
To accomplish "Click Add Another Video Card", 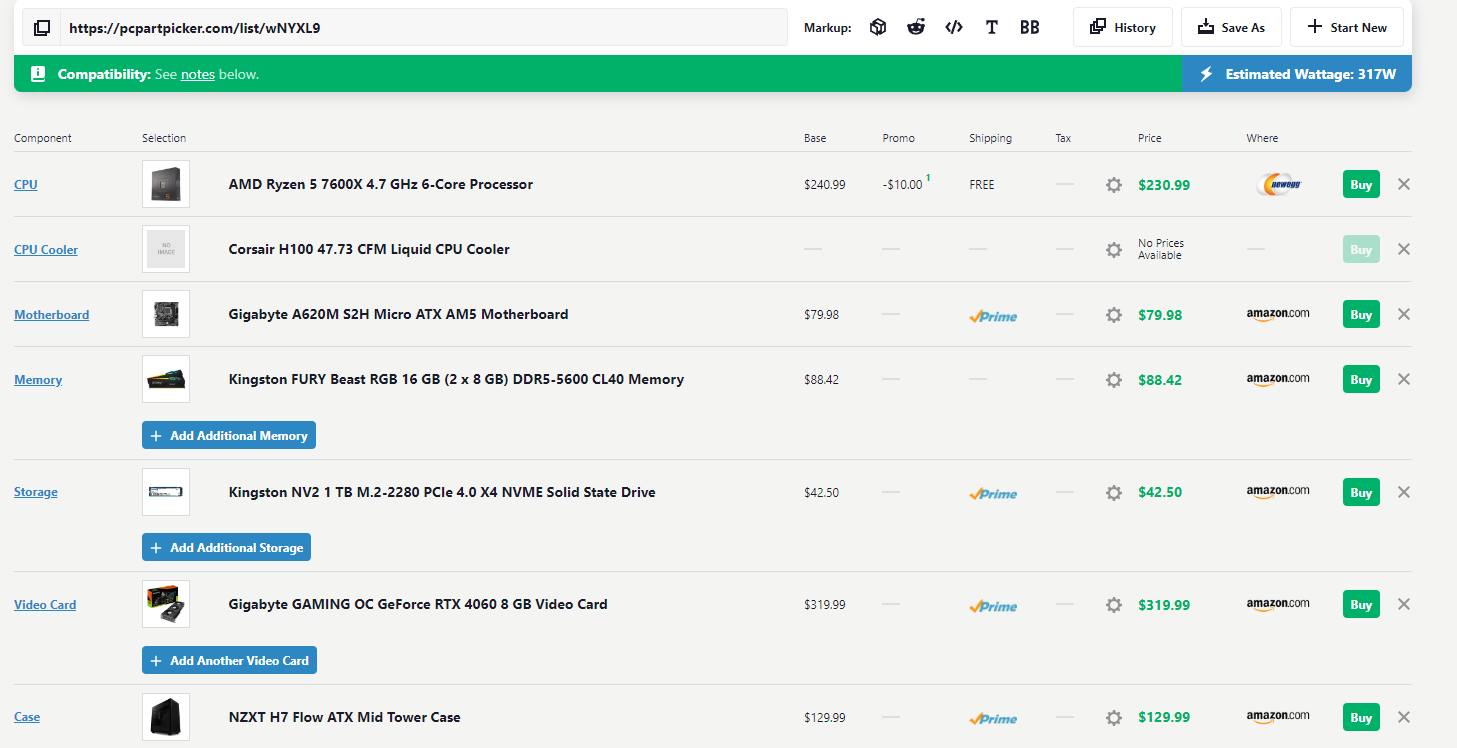I will [229, 661].
